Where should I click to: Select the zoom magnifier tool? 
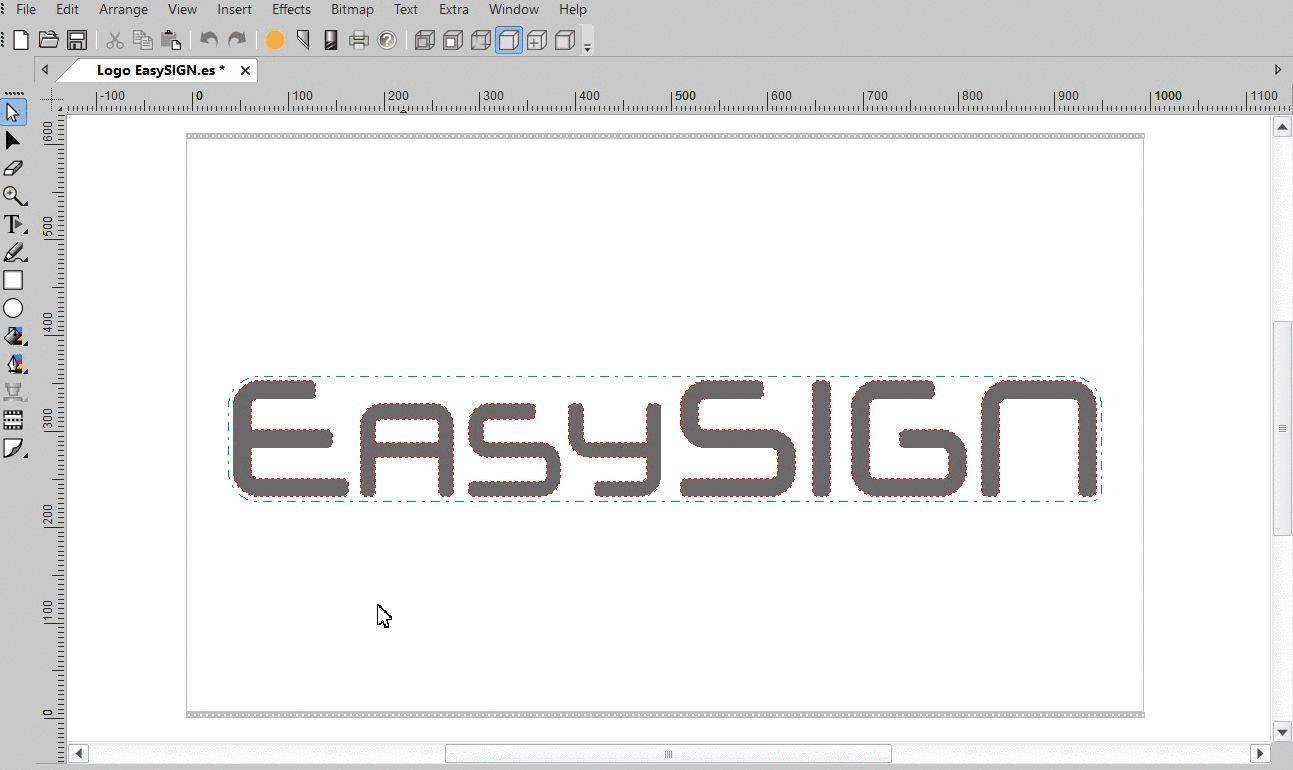(x=13, y=196)
